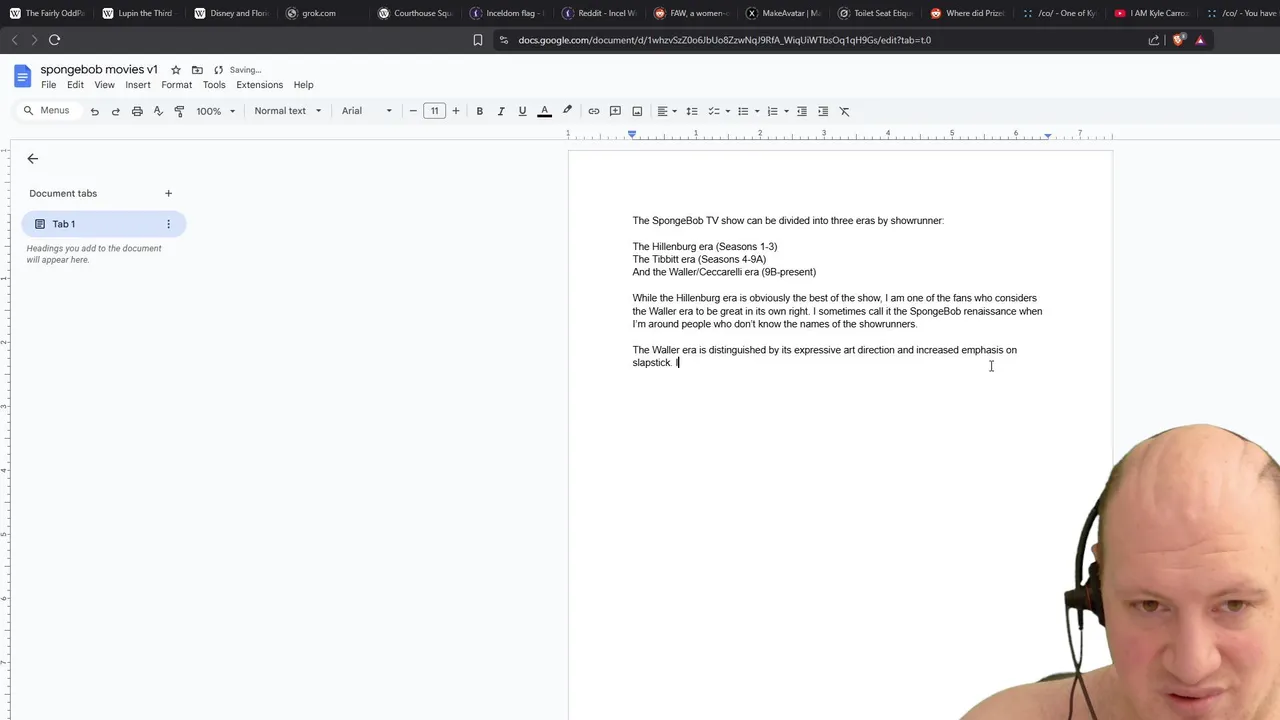This screenshot has height=720, width=1280.
Task: Insert a hyperlink
Action: (593, 111)
